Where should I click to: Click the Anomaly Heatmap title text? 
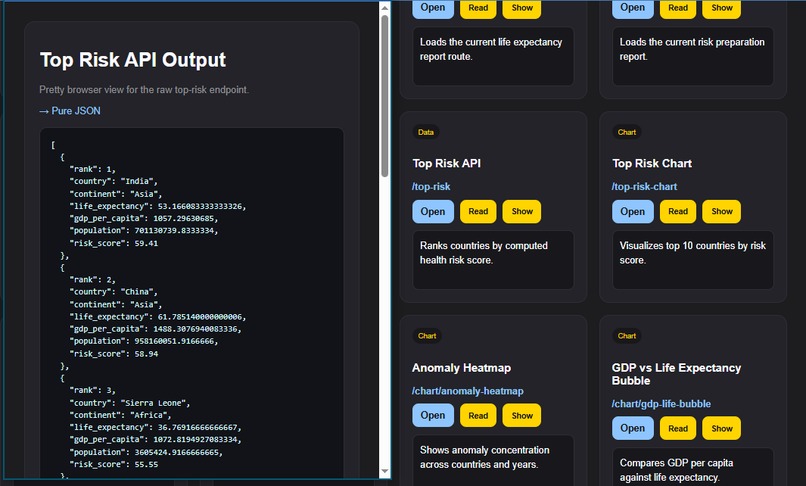pyautogui.click(x=461, y=368)
